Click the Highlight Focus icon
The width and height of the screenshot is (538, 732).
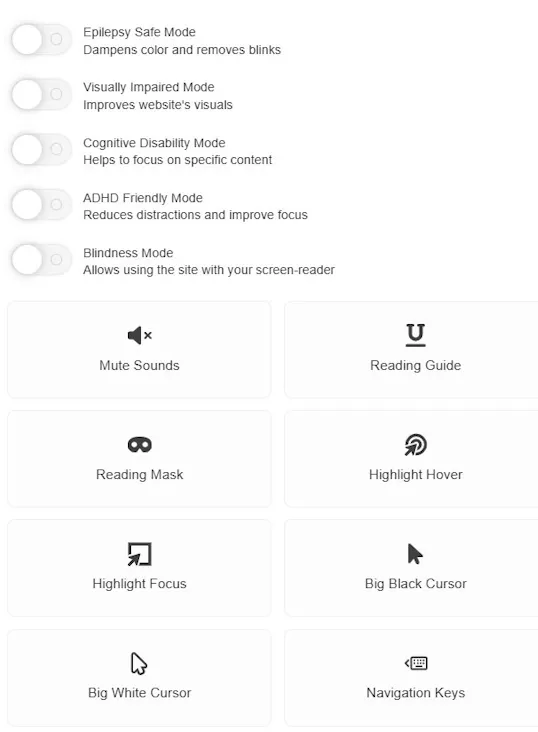pos(140,554)
